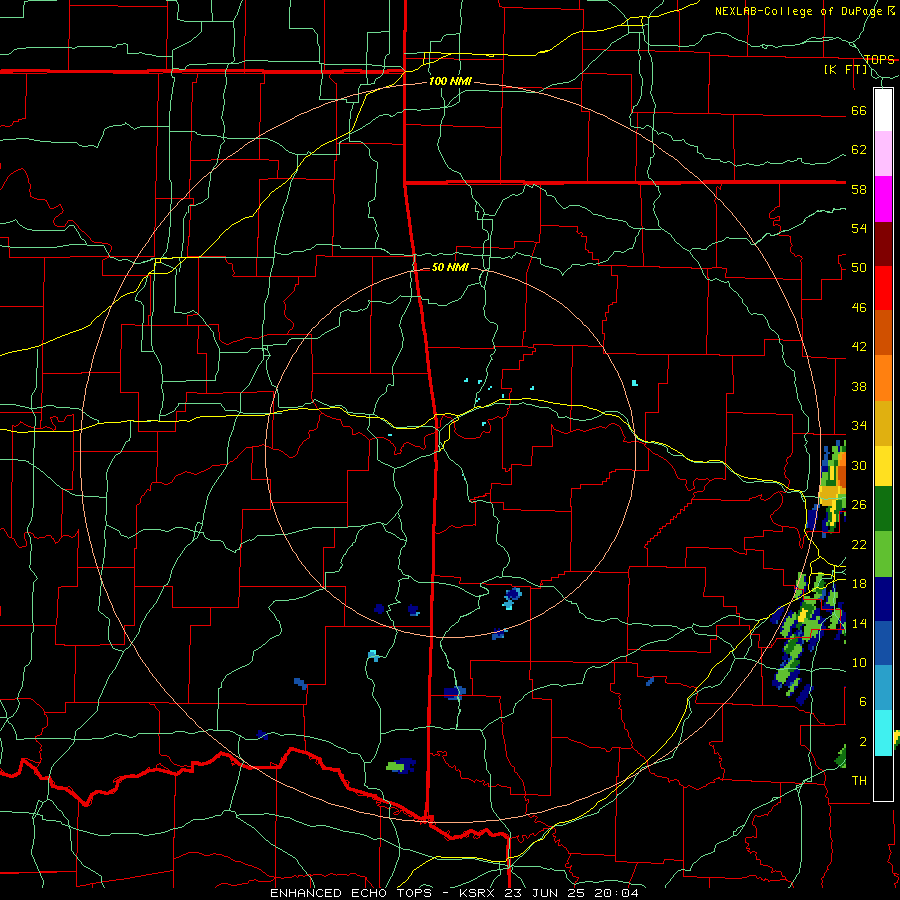Click the light green 26 kft legend swatch

(883, 554)
